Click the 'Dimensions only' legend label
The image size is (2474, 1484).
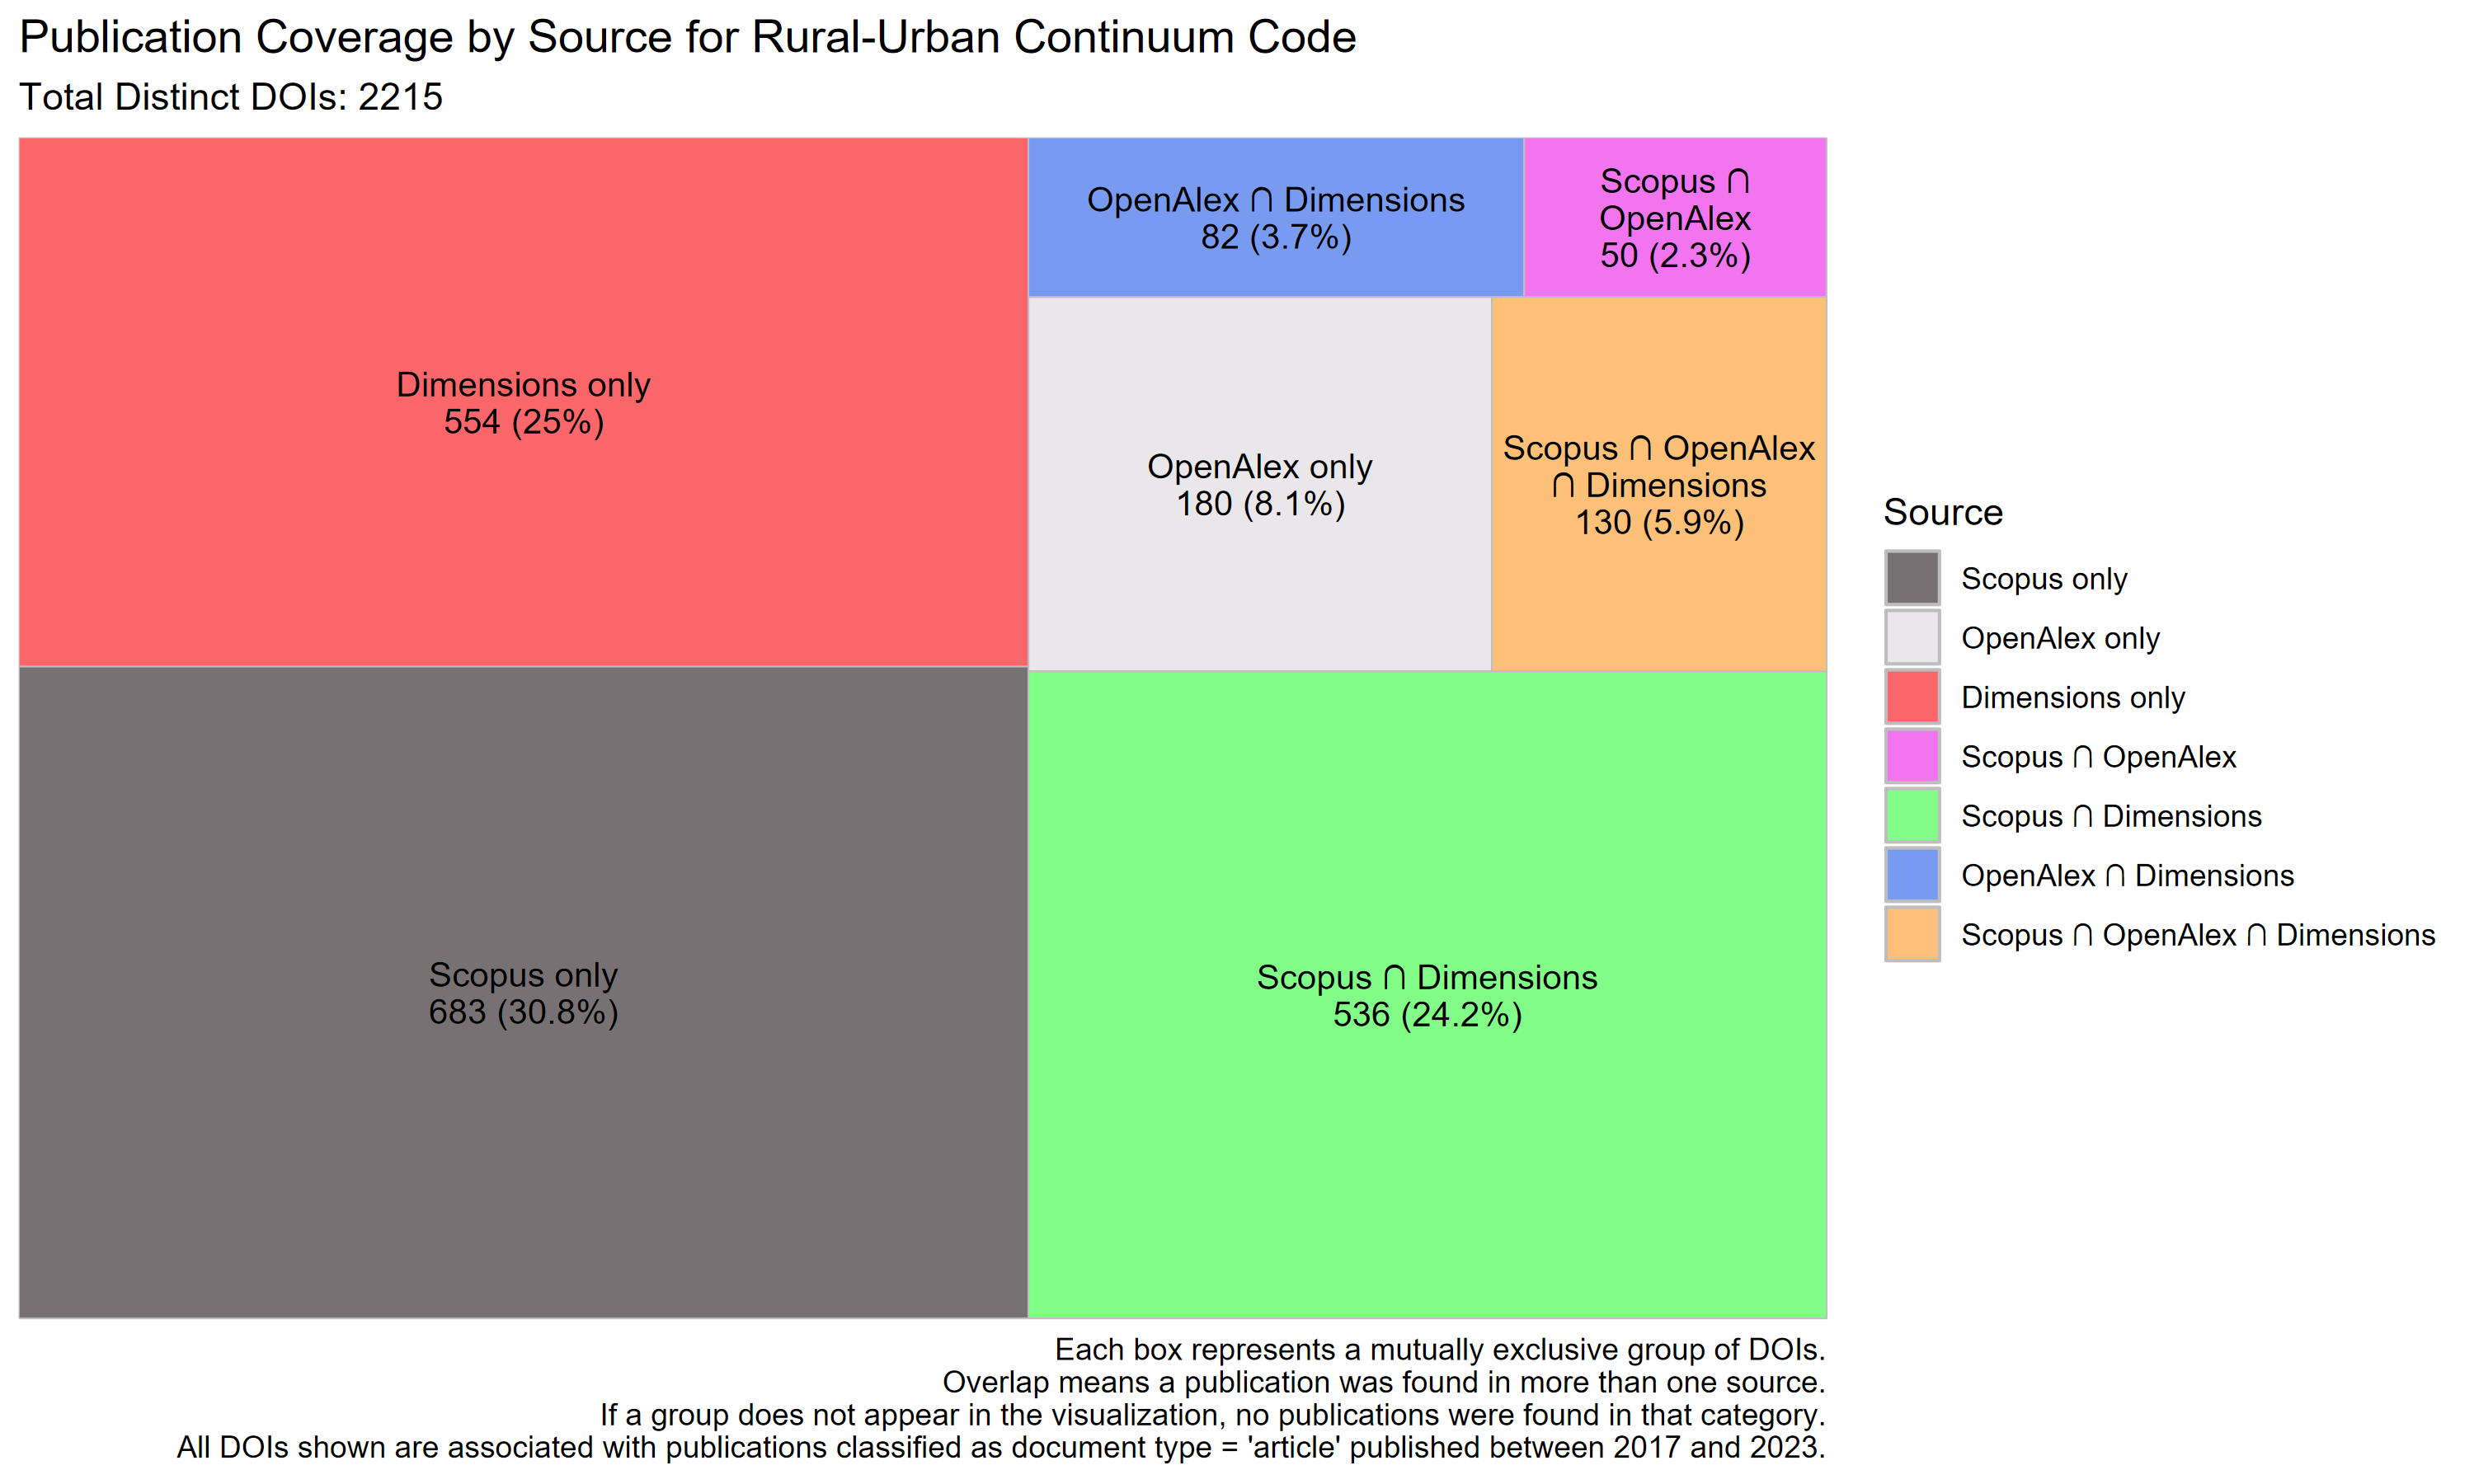2073,697
